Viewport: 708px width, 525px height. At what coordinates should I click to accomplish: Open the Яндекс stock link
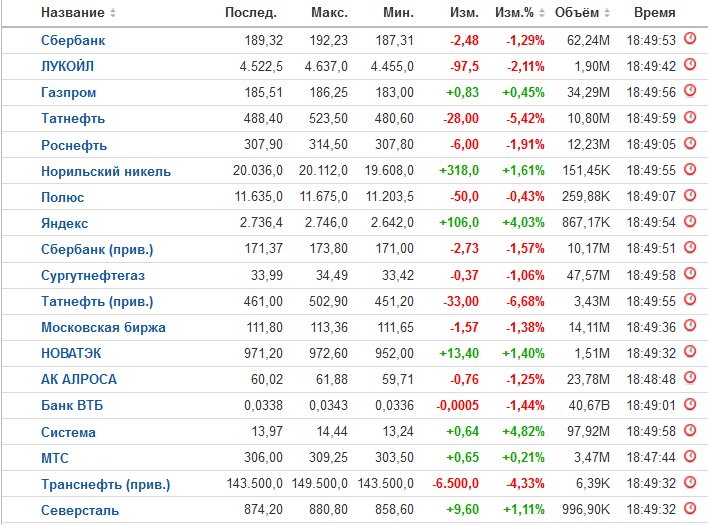click(65, 223)
